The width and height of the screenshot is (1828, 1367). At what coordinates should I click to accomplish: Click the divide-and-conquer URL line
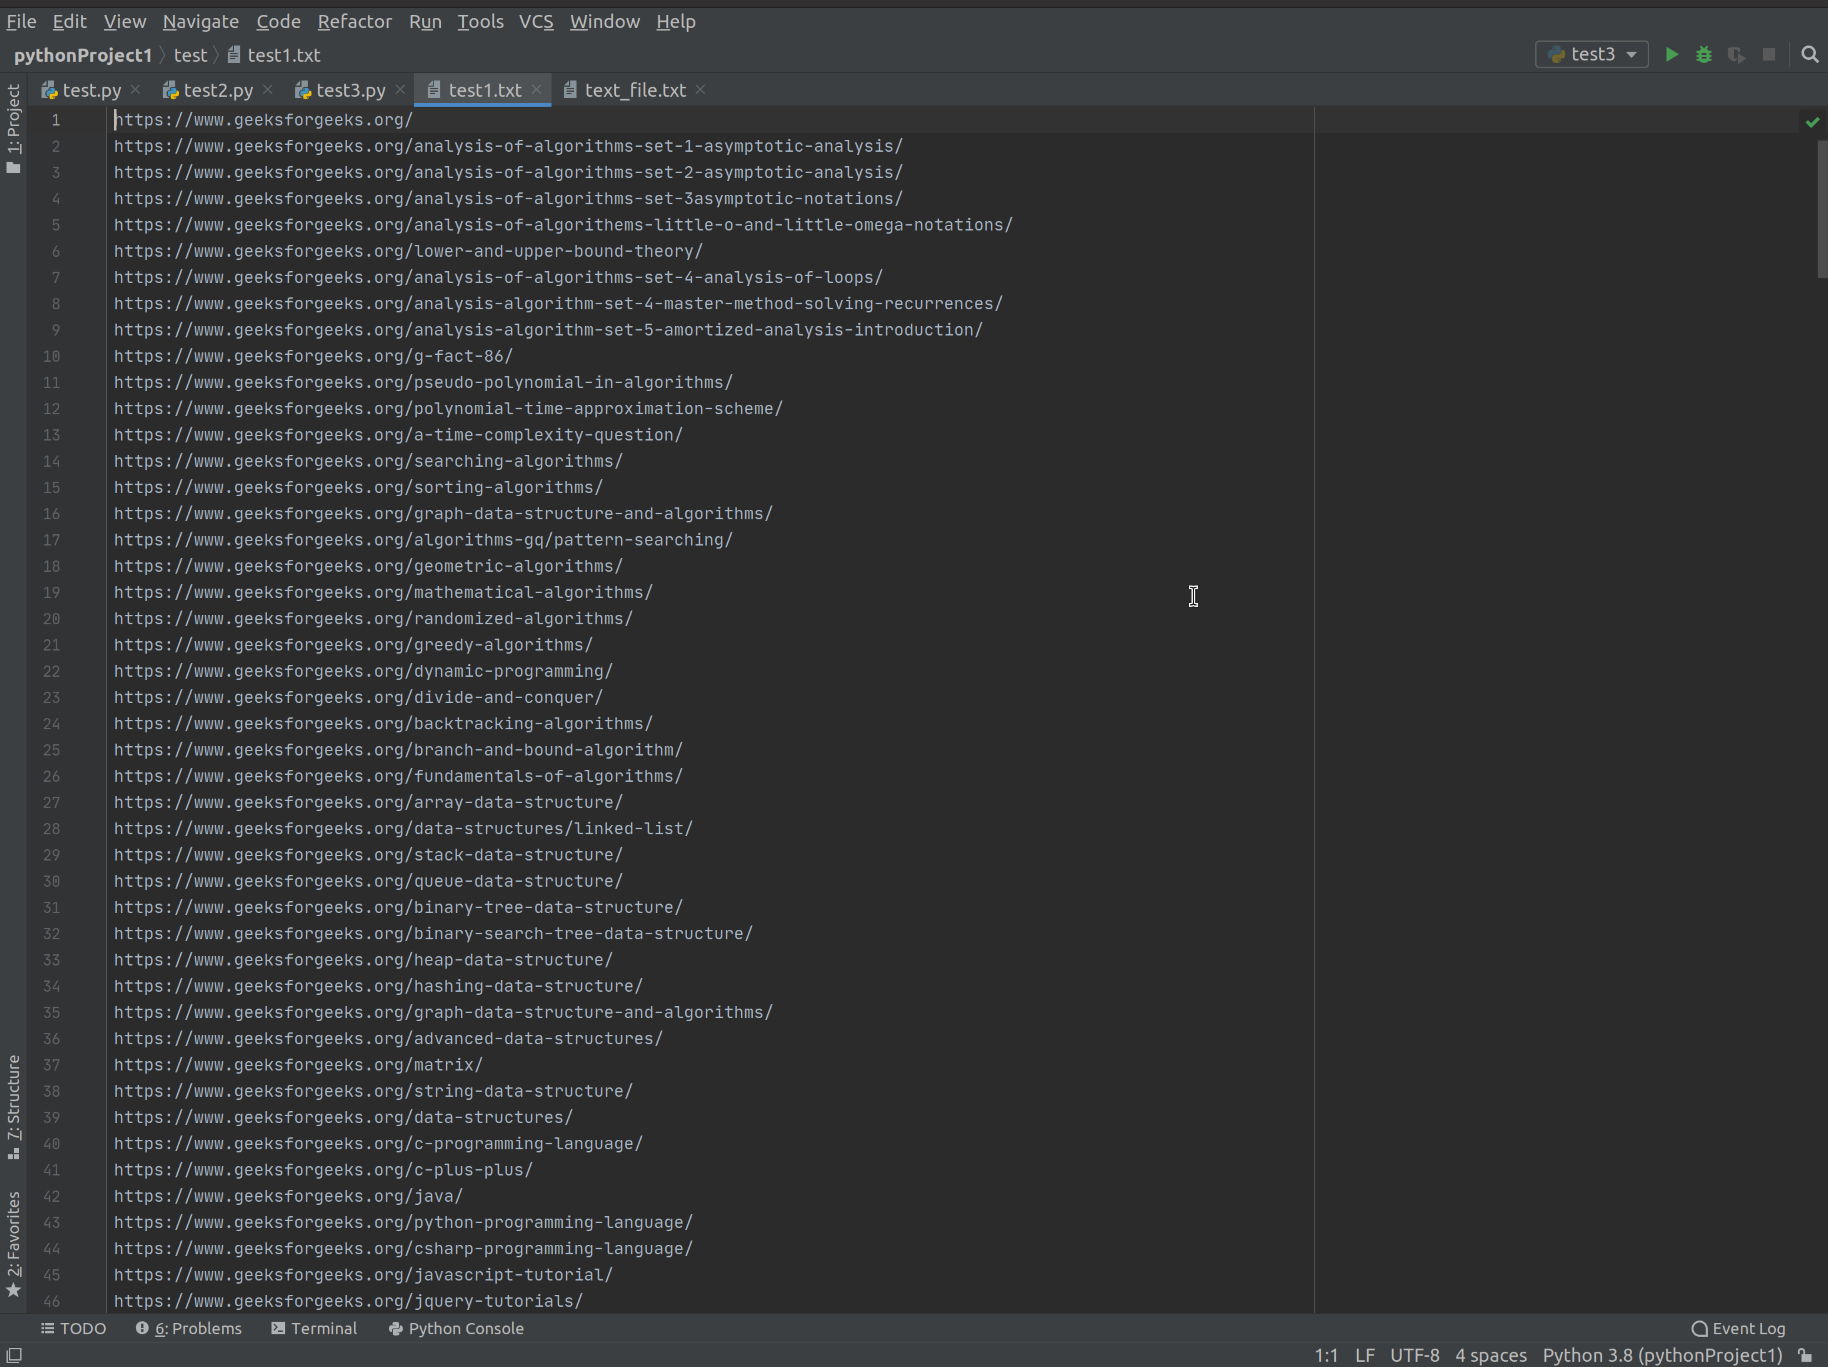coord(358,697)
